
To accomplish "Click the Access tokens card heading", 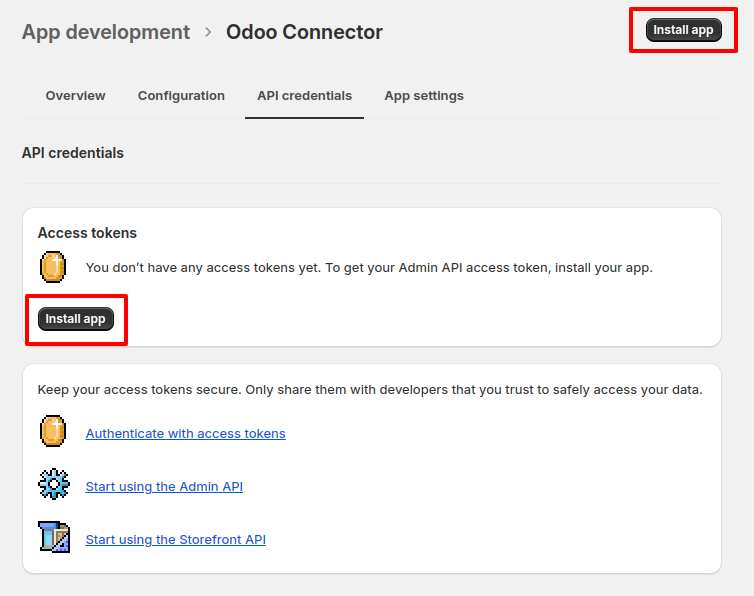I will [87, 233].
